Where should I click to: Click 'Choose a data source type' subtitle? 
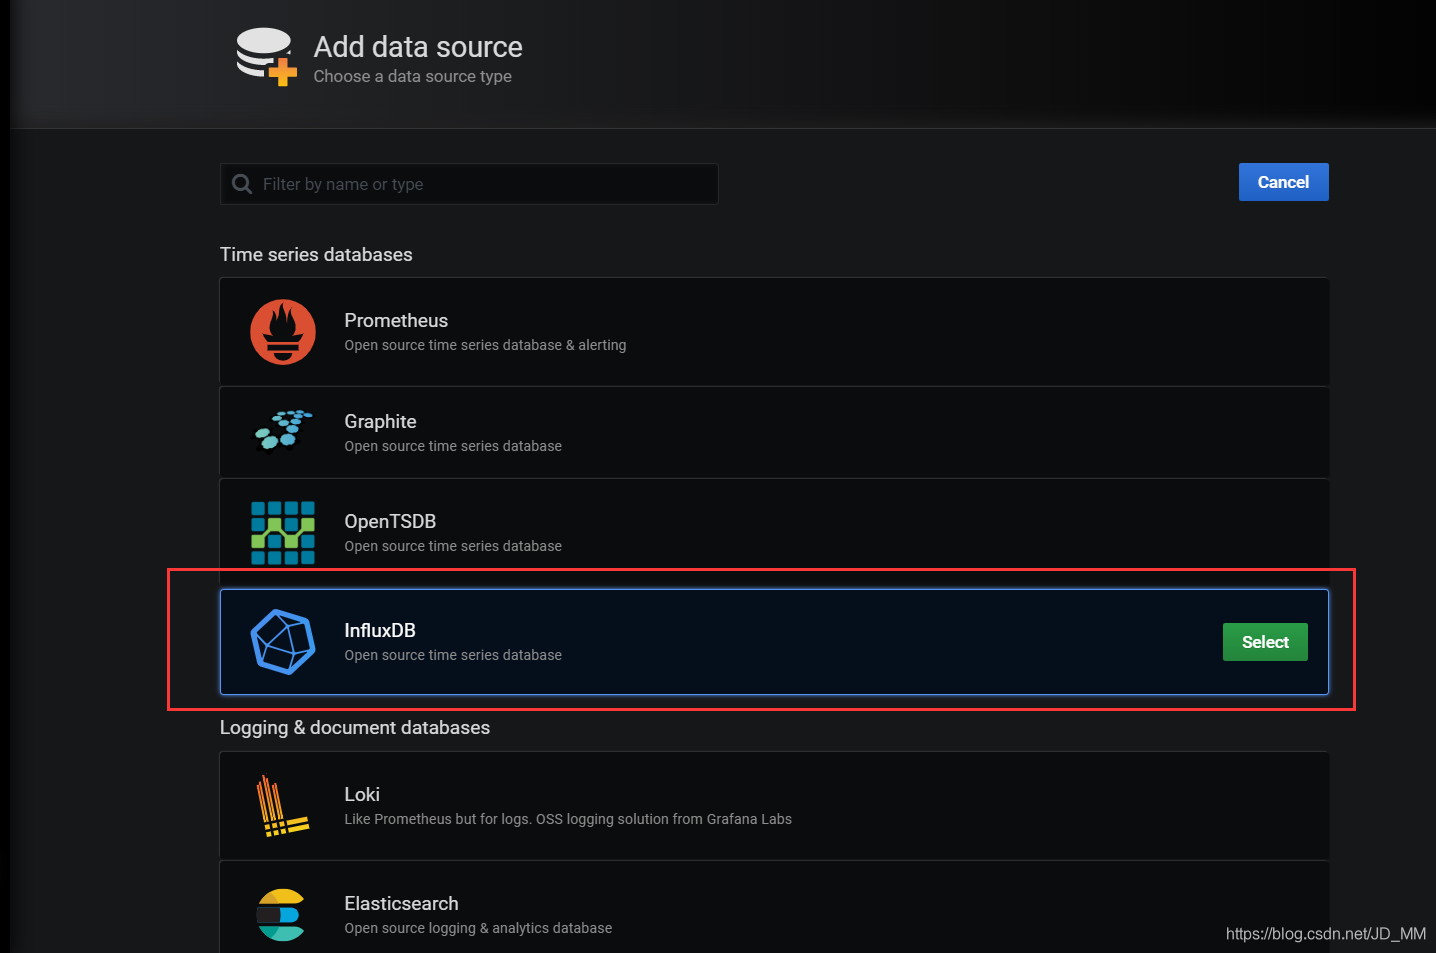click(412, 76)
